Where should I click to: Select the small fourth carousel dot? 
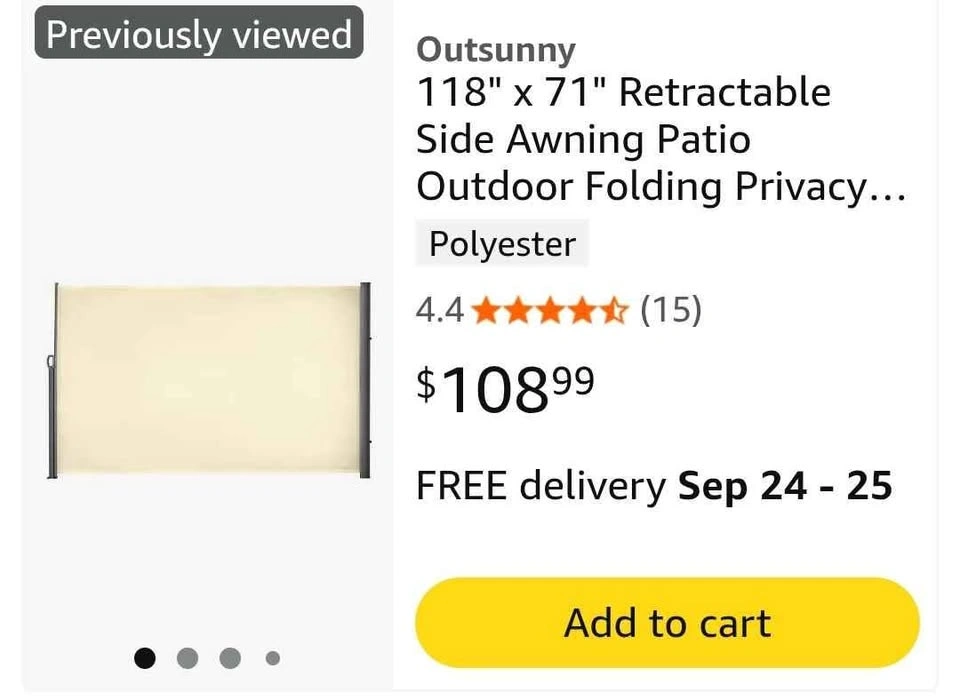(272, 658)
